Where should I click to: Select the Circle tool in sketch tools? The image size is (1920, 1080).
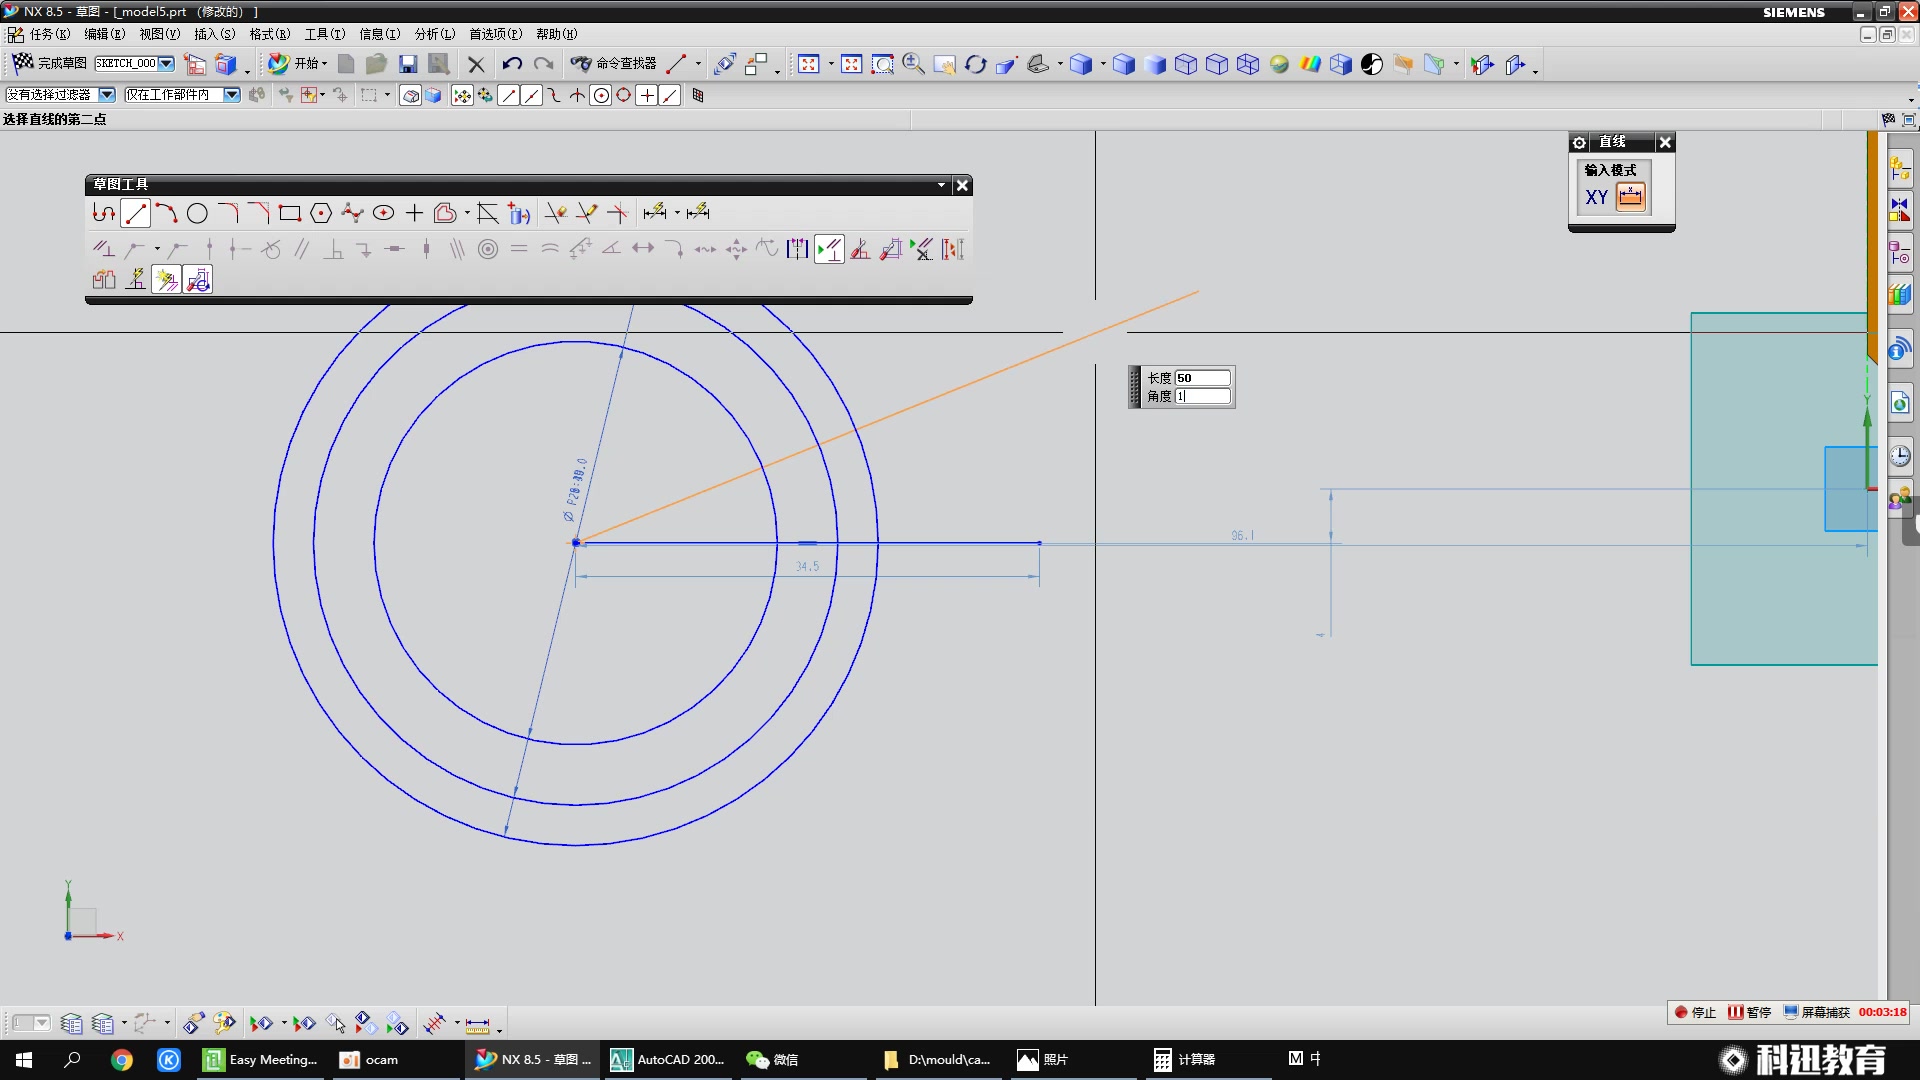[x=197, y=213]
